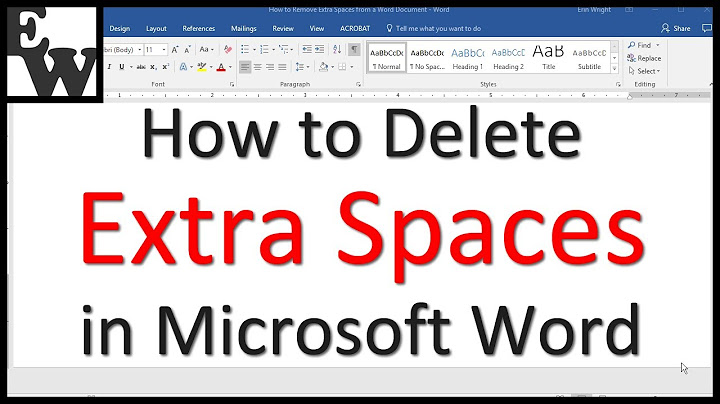
Task: Expand the Styles gallery More arrow
Action: [614, 68]
